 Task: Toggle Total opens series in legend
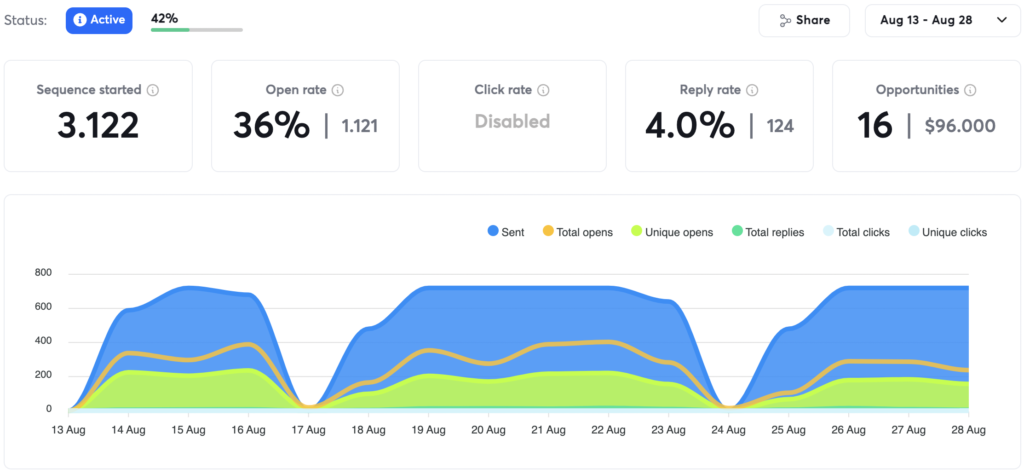coord(577,232)
